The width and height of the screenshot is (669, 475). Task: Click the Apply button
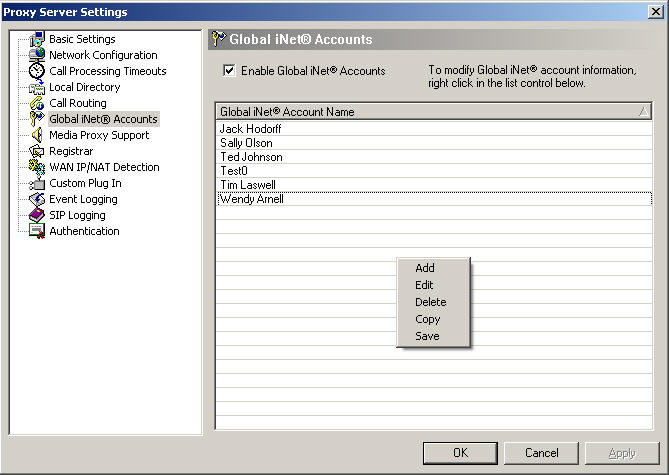pyautogui.click(x=622, y=453)
